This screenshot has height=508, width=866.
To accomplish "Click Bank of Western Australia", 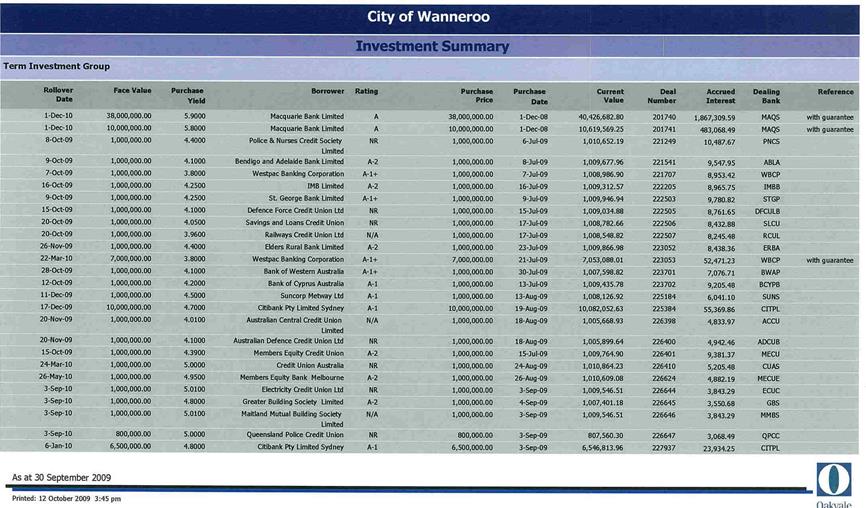I will click(303, 271).
